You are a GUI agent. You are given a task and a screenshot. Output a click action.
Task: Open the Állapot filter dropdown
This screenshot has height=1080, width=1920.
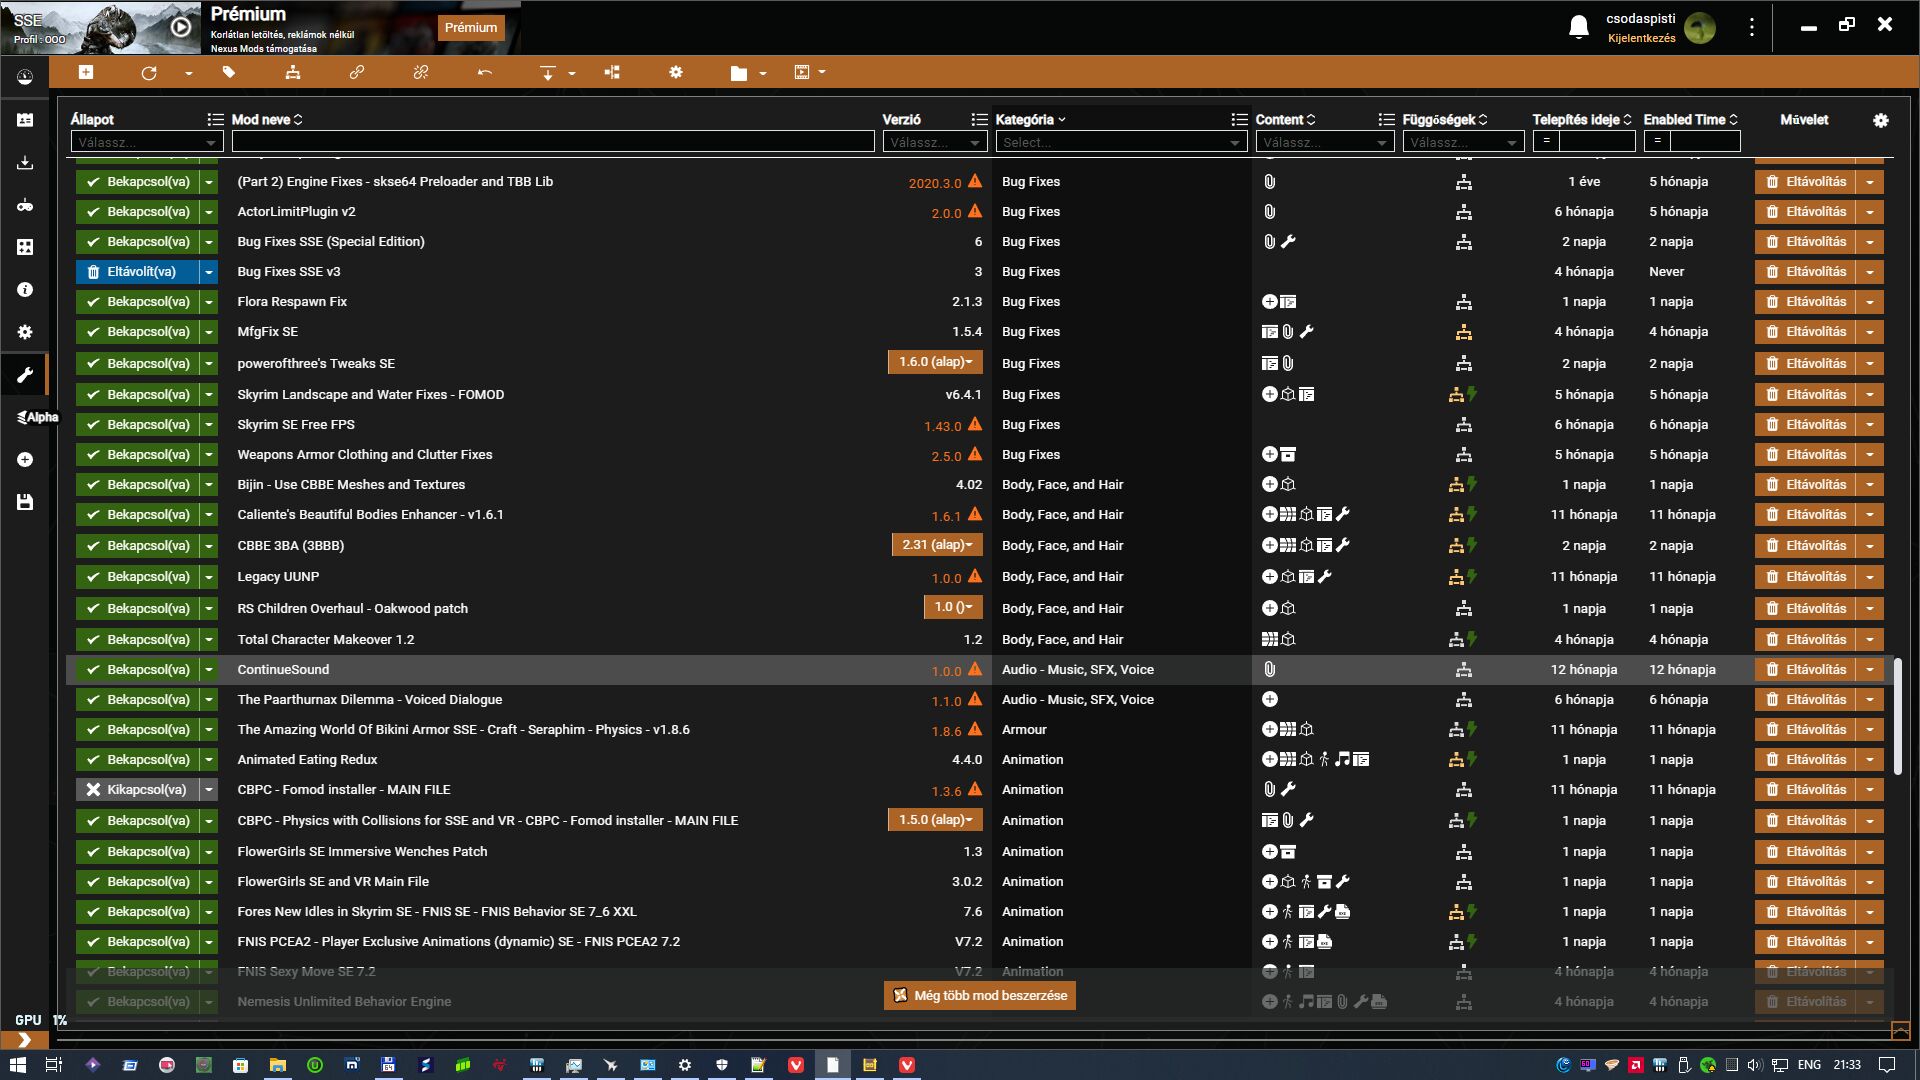click(x=146, y=142)
